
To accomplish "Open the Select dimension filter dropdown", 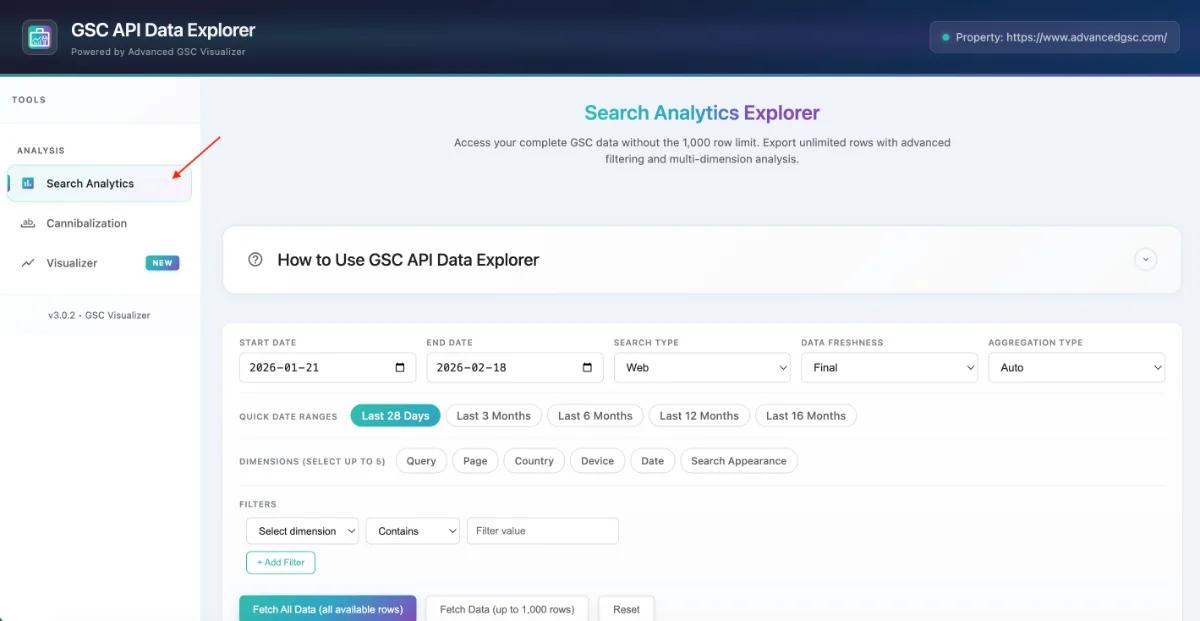I will click(302, 531).
